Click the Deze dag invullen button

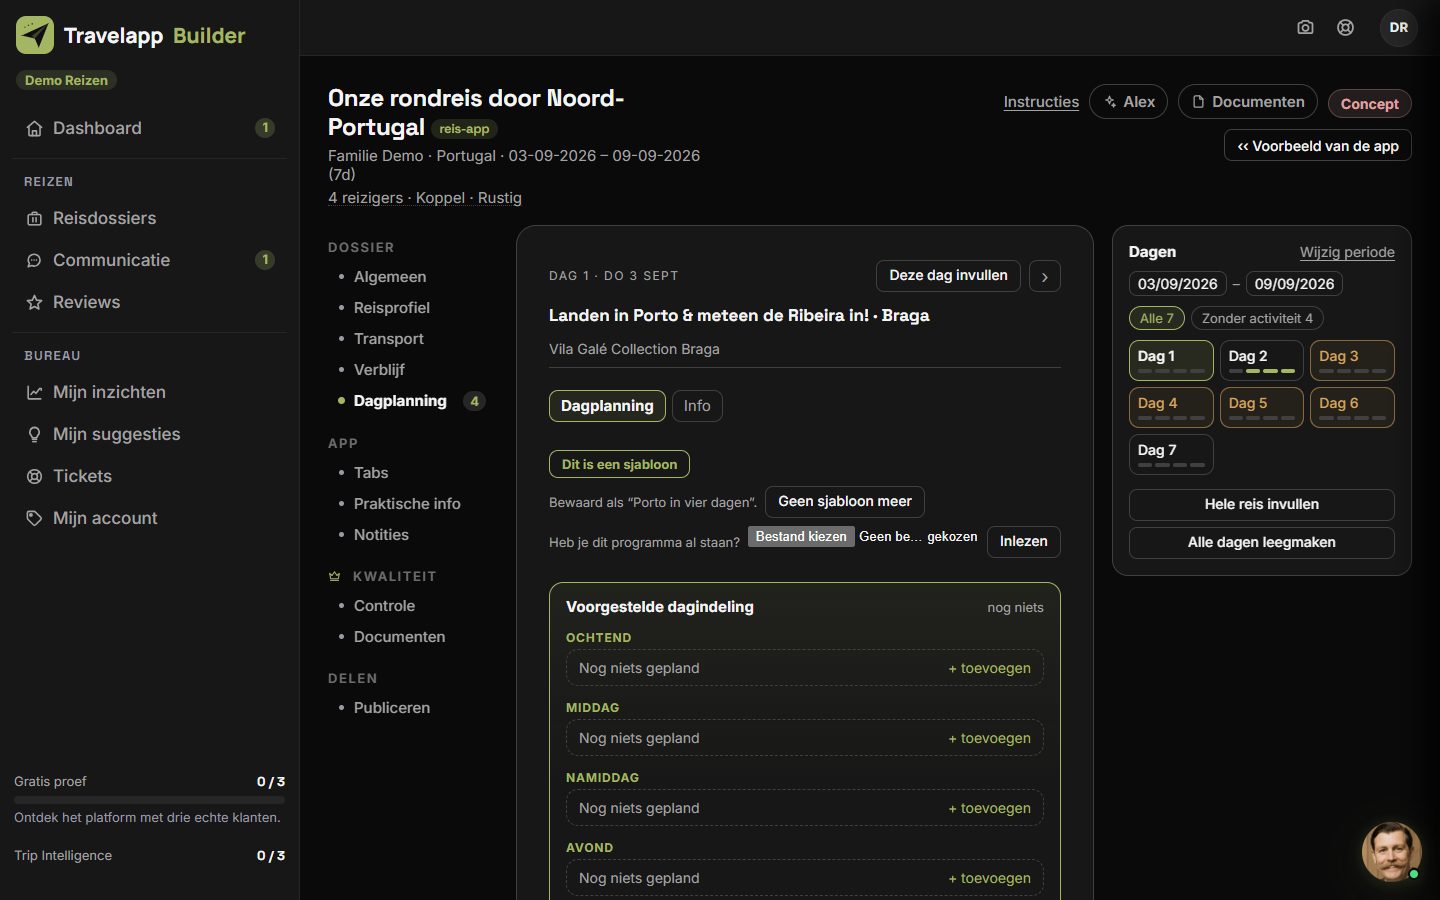[949, 276]
